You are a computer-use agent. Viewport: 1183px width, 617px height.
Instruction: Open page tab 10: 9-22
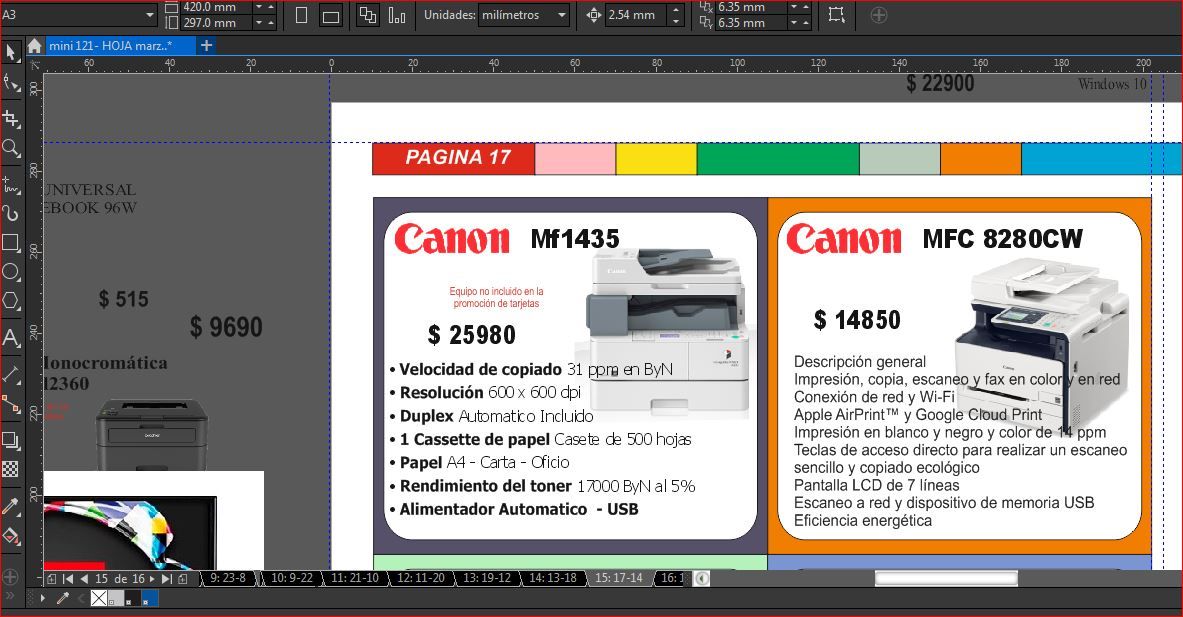[x=291, y=578]
